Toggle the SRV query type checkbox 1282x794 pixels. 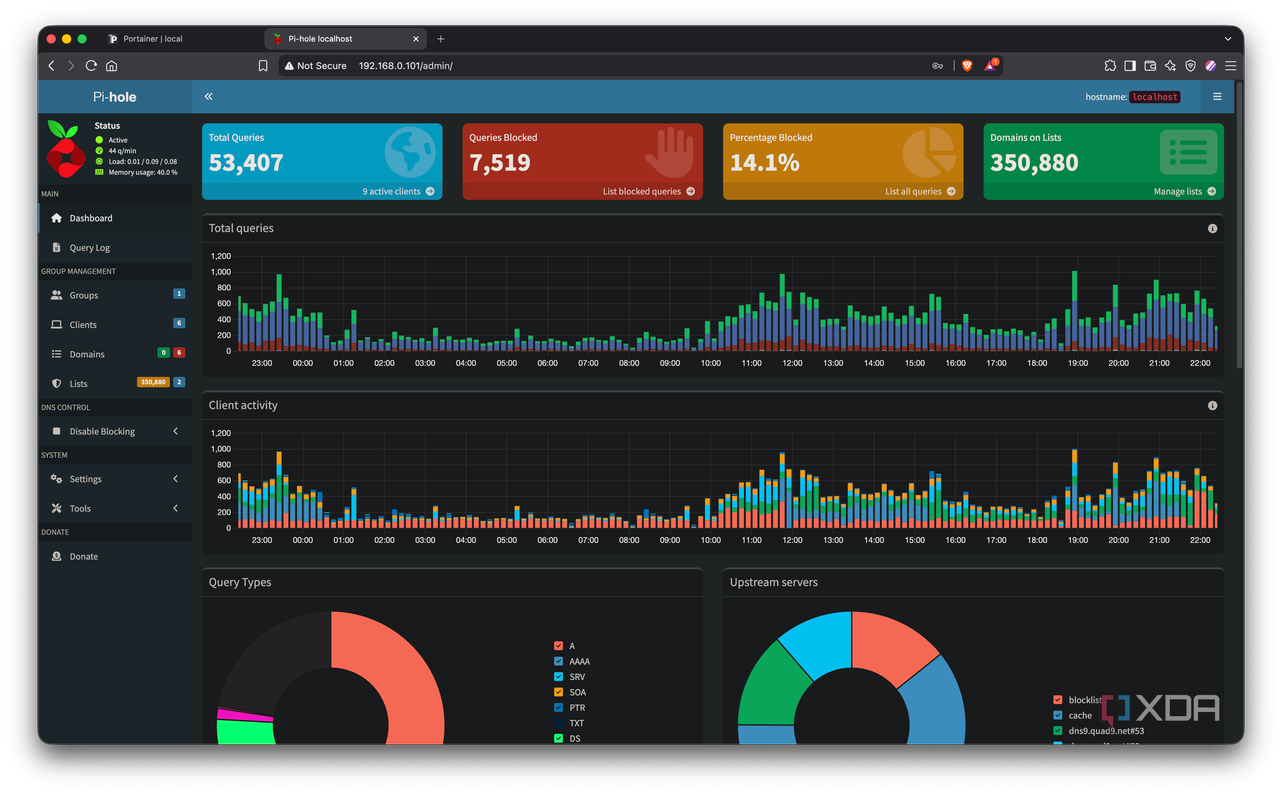(558, 677)
